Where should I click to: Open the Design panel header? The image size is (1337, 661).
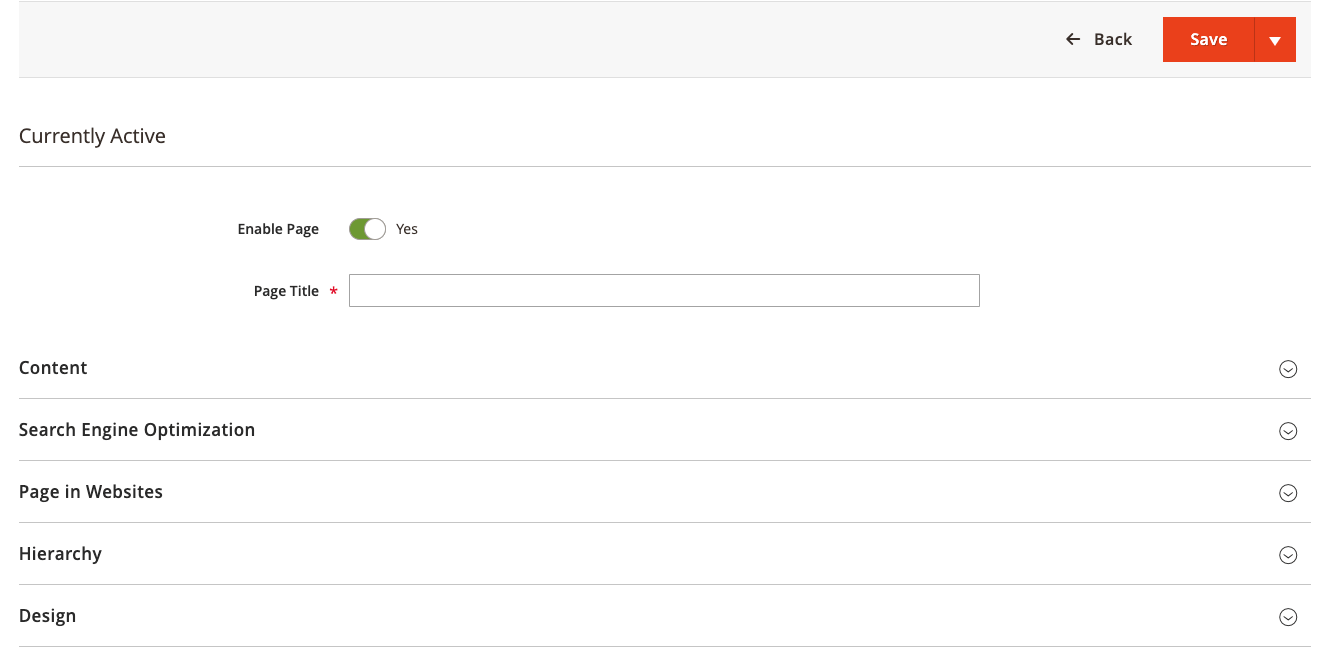(x=47, y=616)
